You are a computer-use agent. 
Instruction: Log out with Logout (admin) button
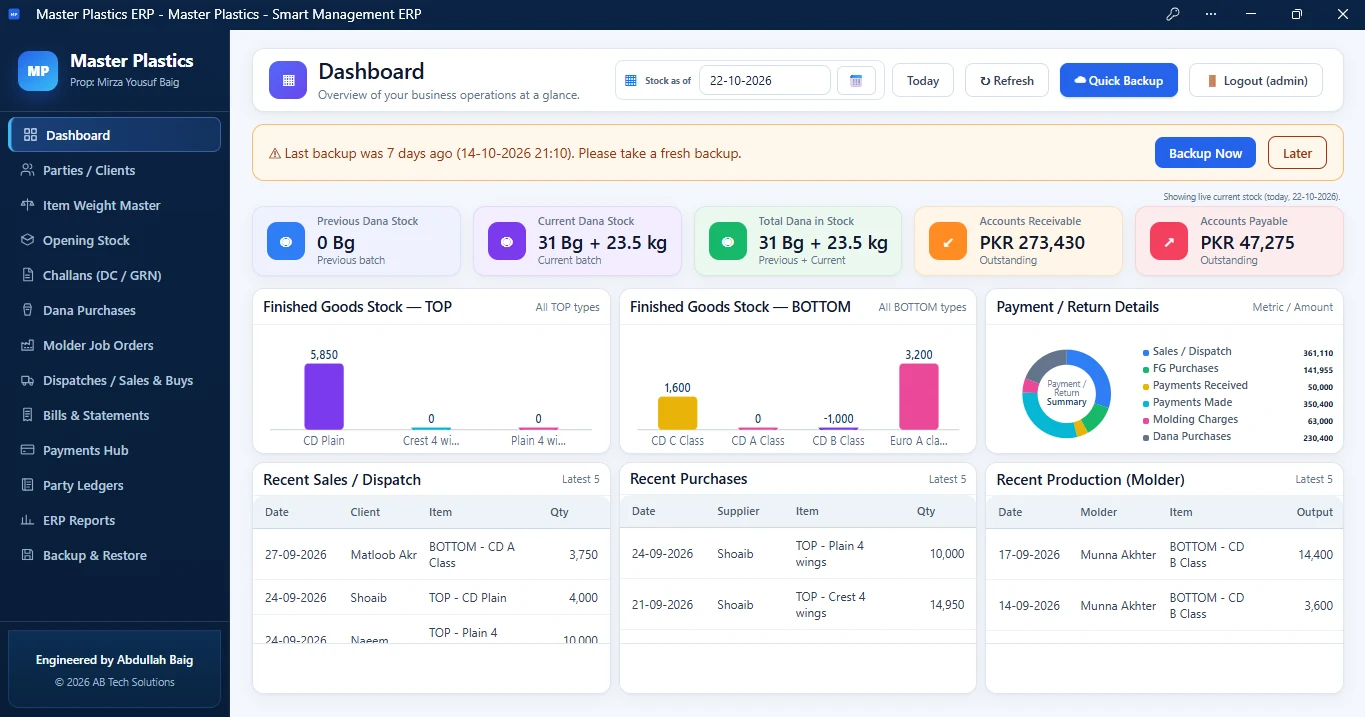click(x=1256, y=80)
